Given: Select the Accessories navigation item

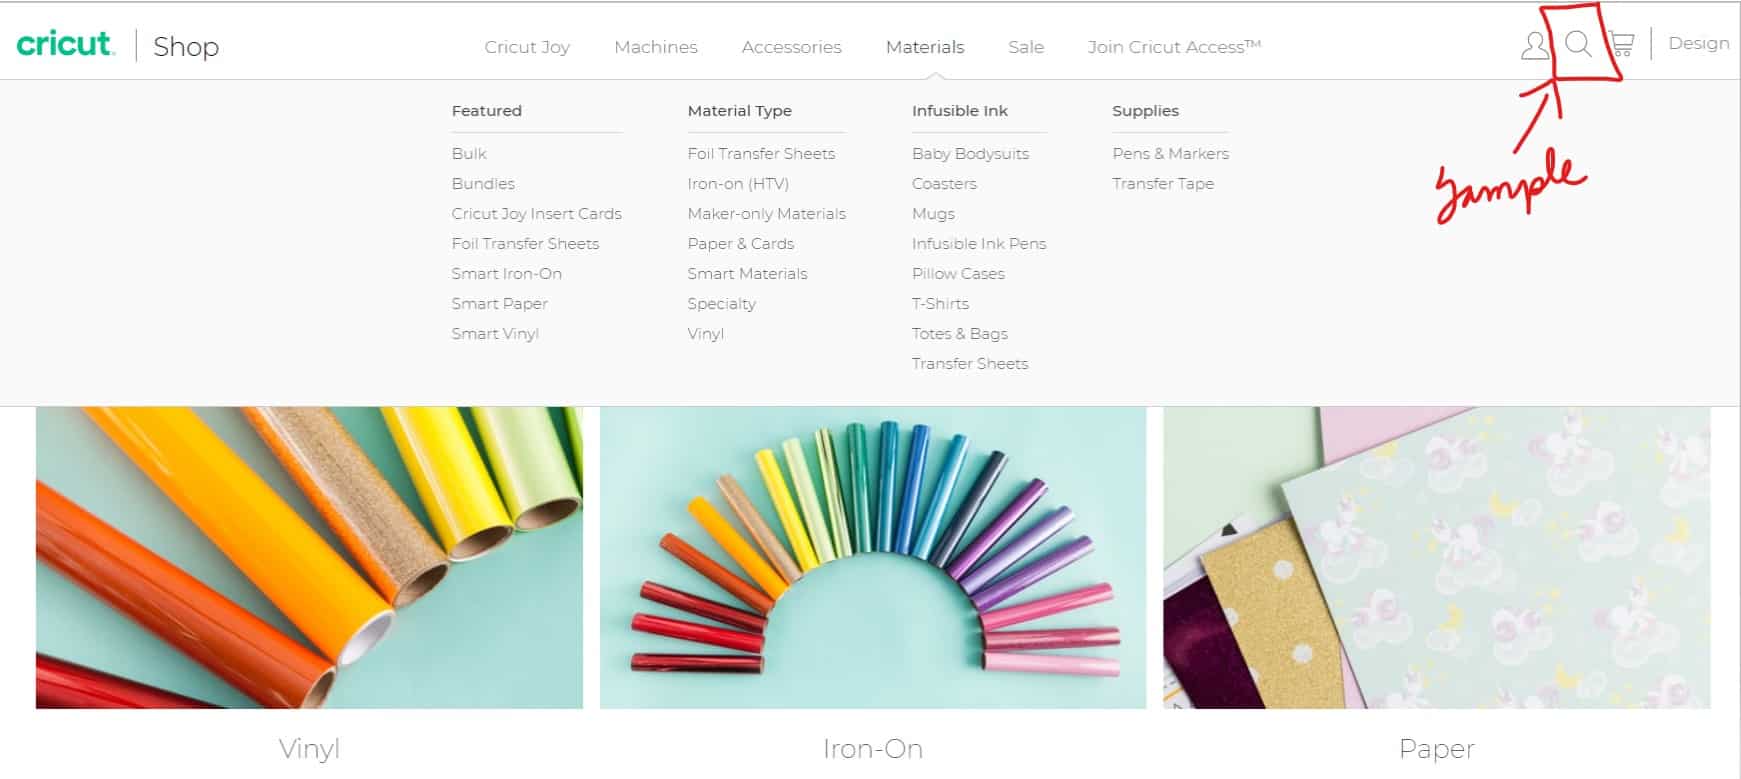Looking at the screenshot, I should click(x=791, y=47).
